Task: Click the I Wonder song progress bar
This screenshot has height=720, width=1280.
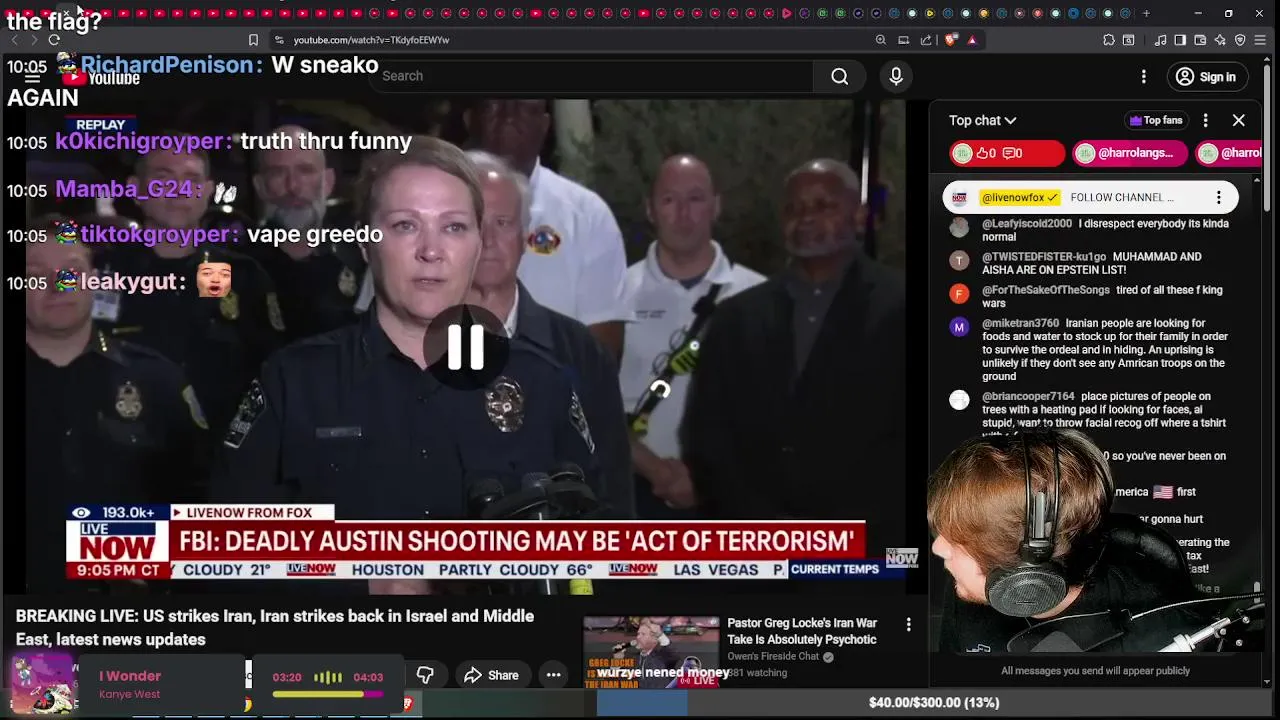Action: coord(327,694)
